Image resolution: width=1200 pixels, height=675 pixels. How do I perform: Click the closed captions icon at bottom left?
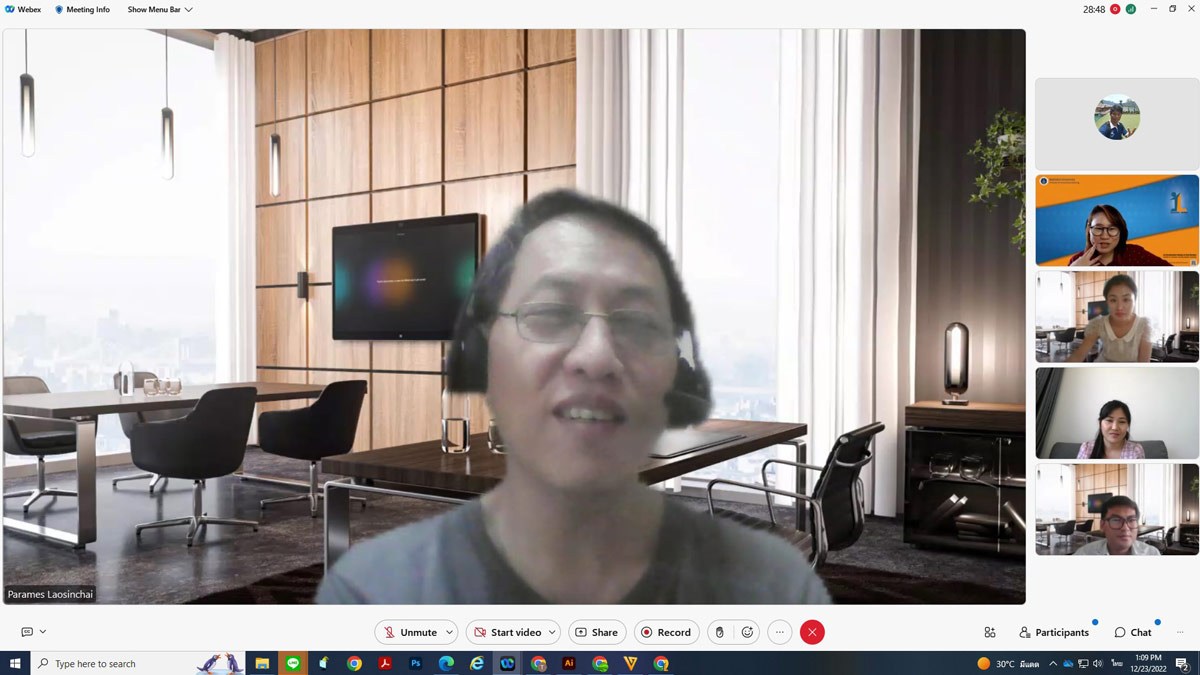pyautogui.click(x=27, y=632)
